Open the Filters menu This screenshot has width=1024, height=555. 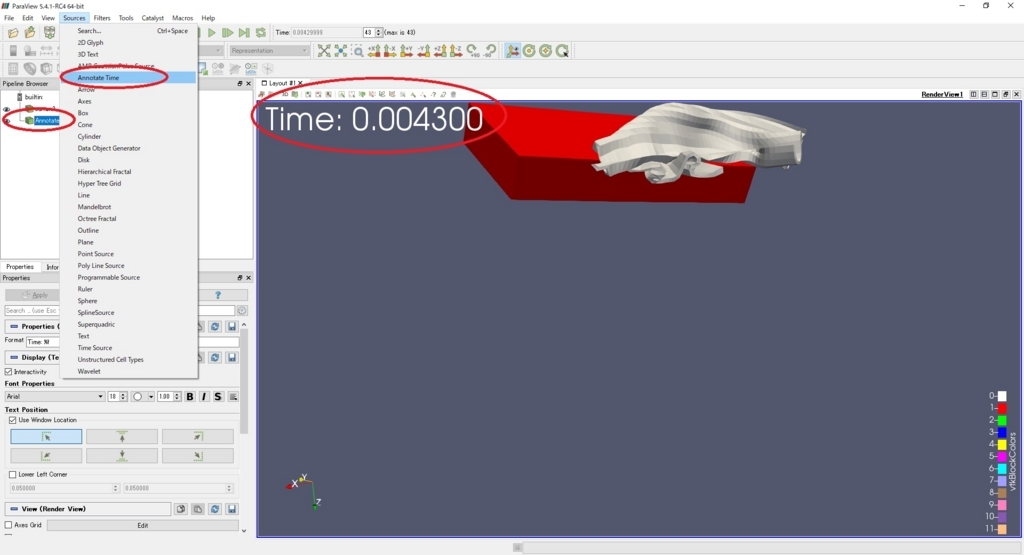coord(102,18)
